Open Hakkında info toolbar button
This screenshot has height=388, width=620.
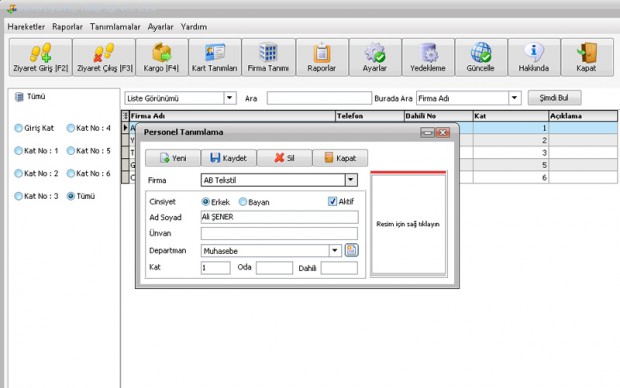coord(534,57)
